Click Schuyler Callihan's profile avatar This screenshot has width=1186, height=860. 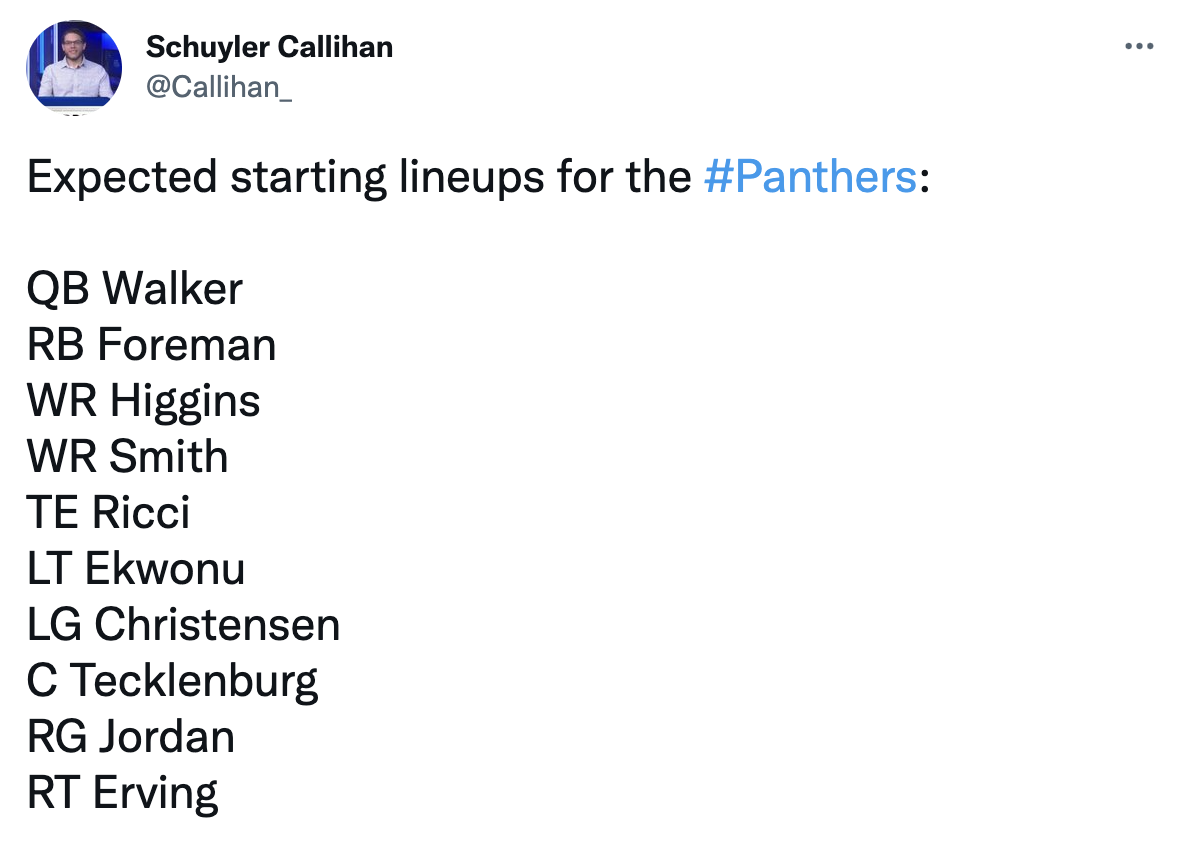tap(74, 67)
